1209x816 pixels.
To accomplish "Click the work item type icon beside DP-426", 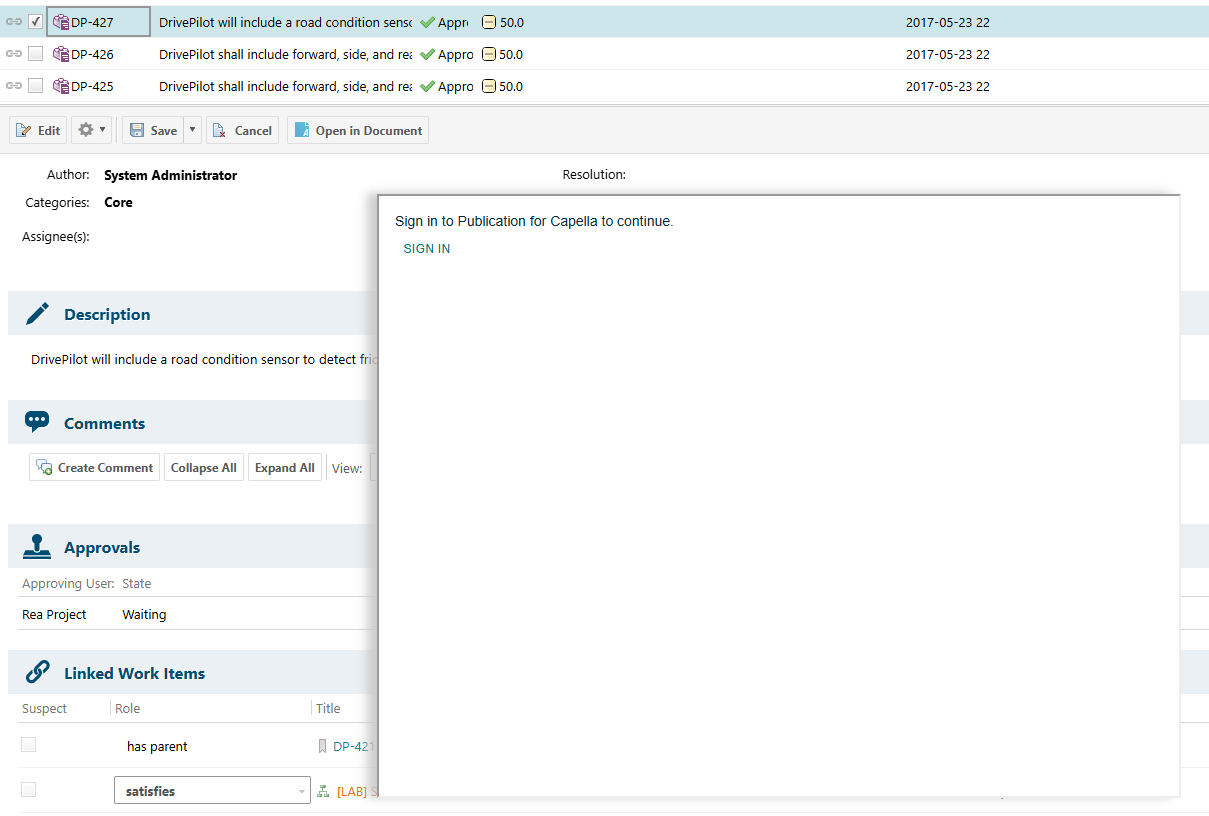I will (61, 54).
